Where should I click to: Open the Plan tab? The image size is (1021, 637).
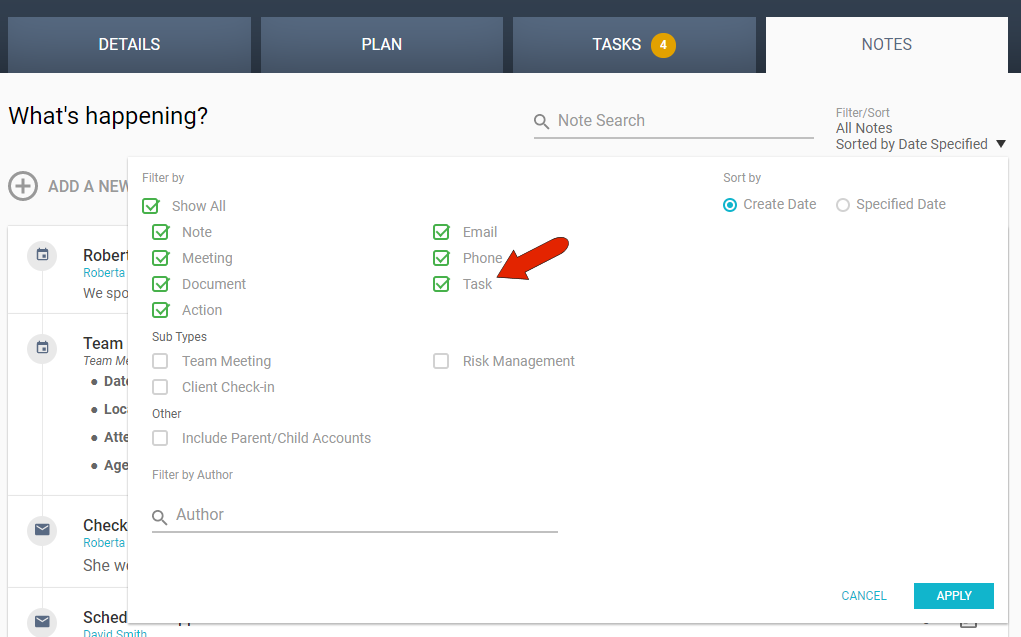[381, 45]
